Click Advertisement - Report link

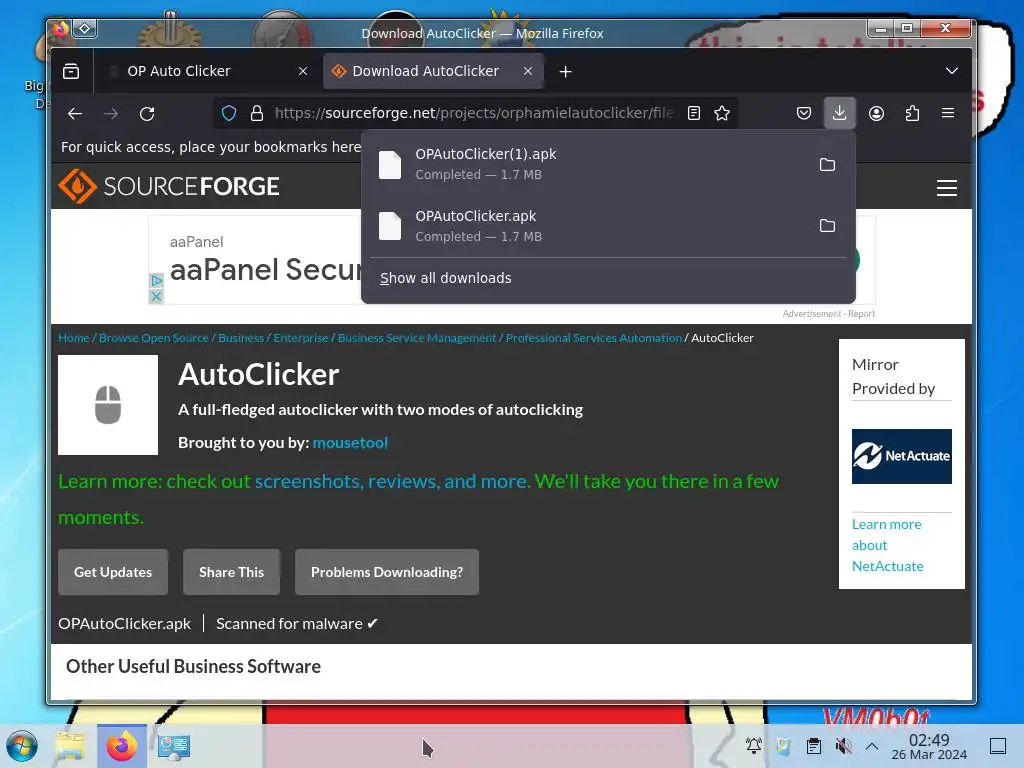828,314
